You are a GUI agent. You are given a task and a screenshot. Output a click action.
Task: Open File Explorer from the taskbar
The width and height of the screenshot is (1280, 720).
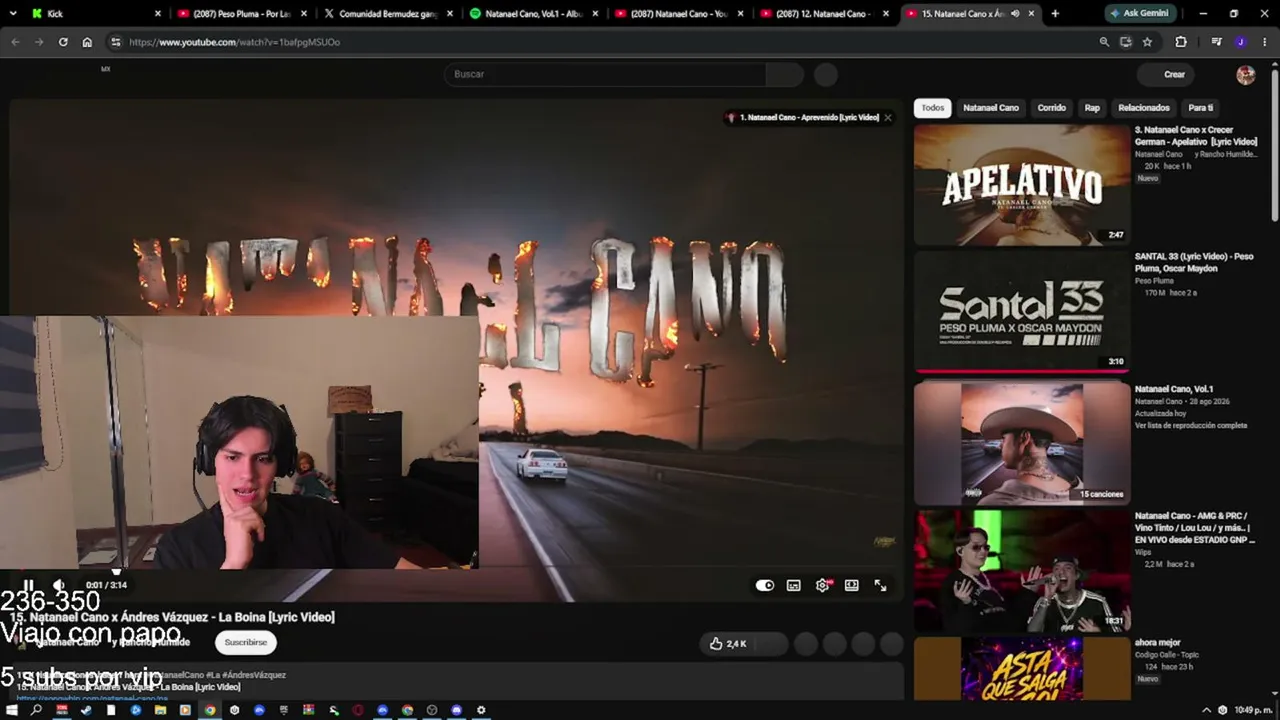pyautogui.click(x=160, y=710)
